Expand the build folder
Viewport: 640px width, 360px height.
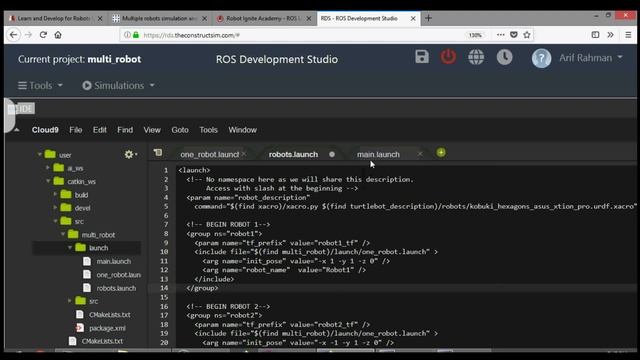click(x=55, y=194)
